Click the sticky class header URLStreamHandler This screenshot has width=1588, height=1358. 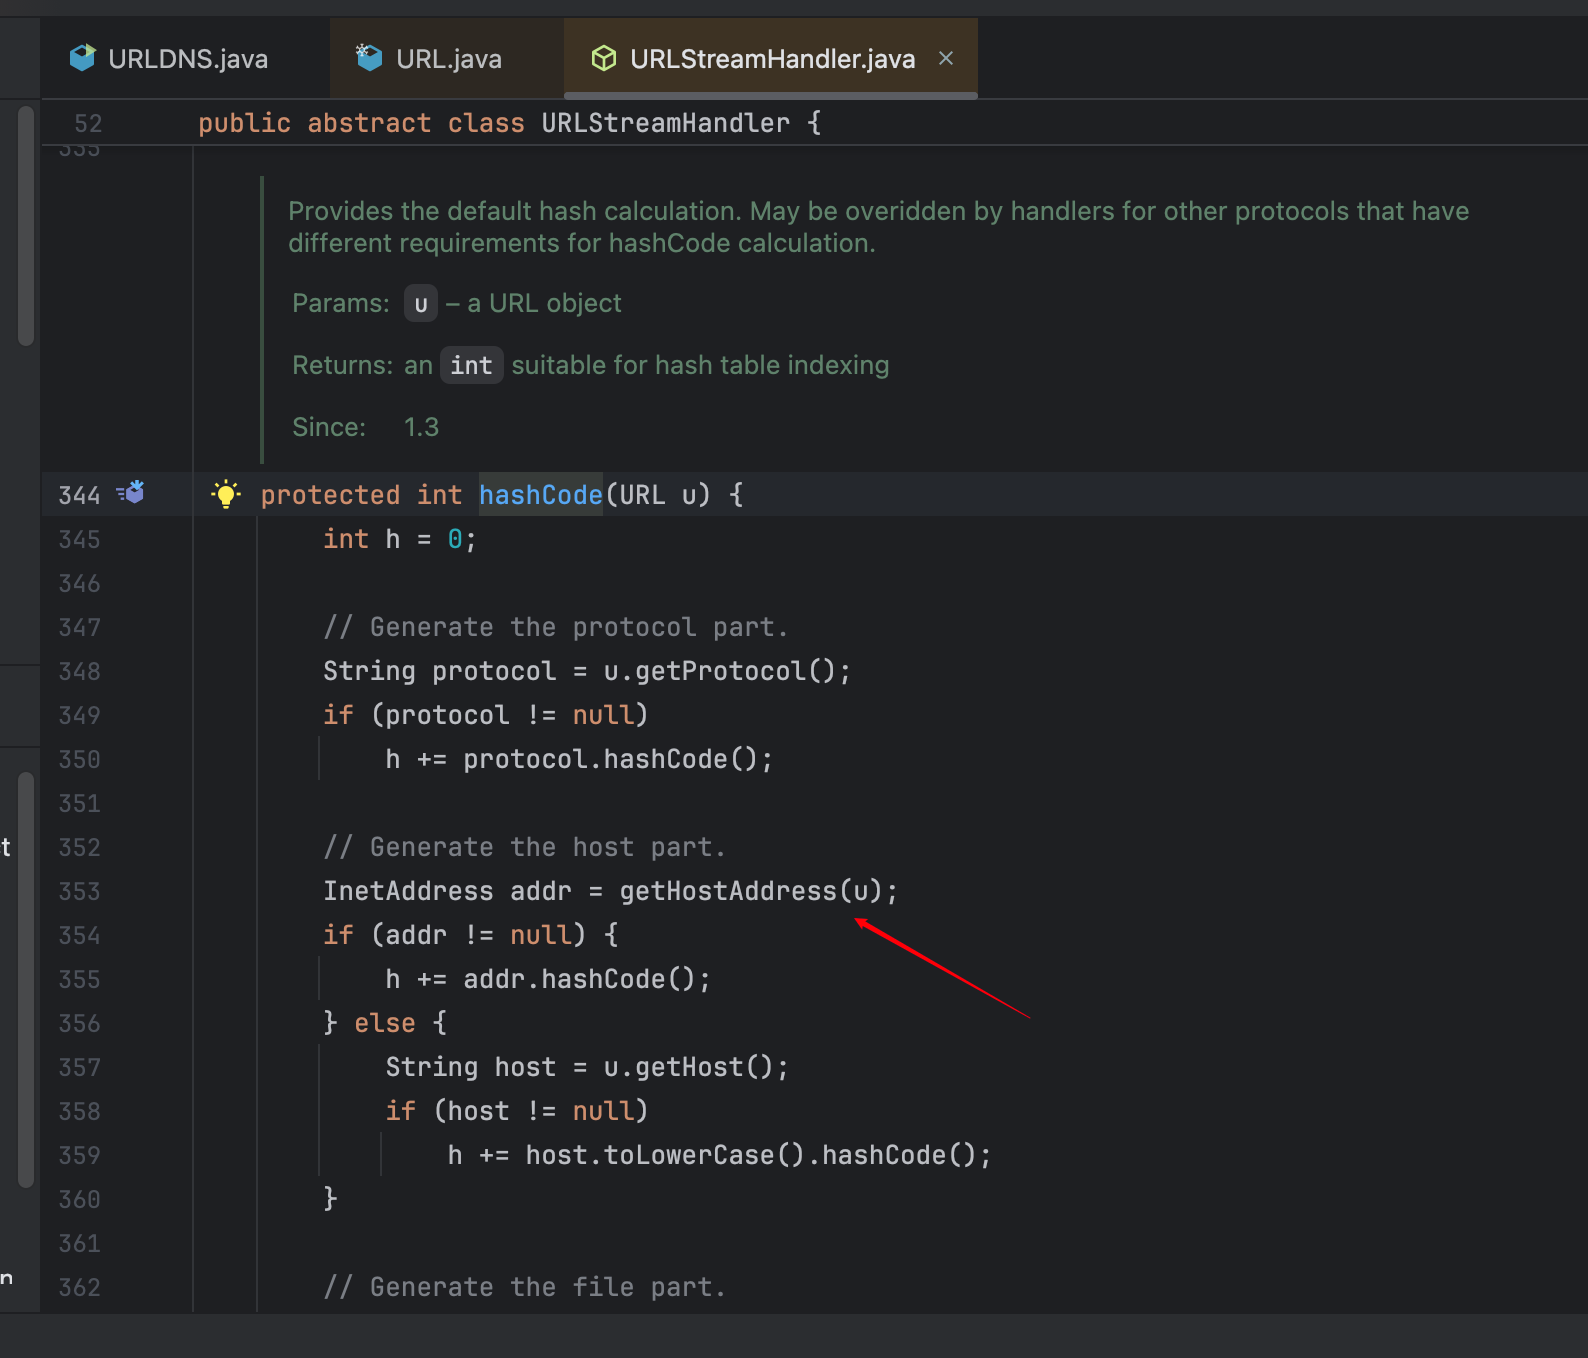click(665, 123)
